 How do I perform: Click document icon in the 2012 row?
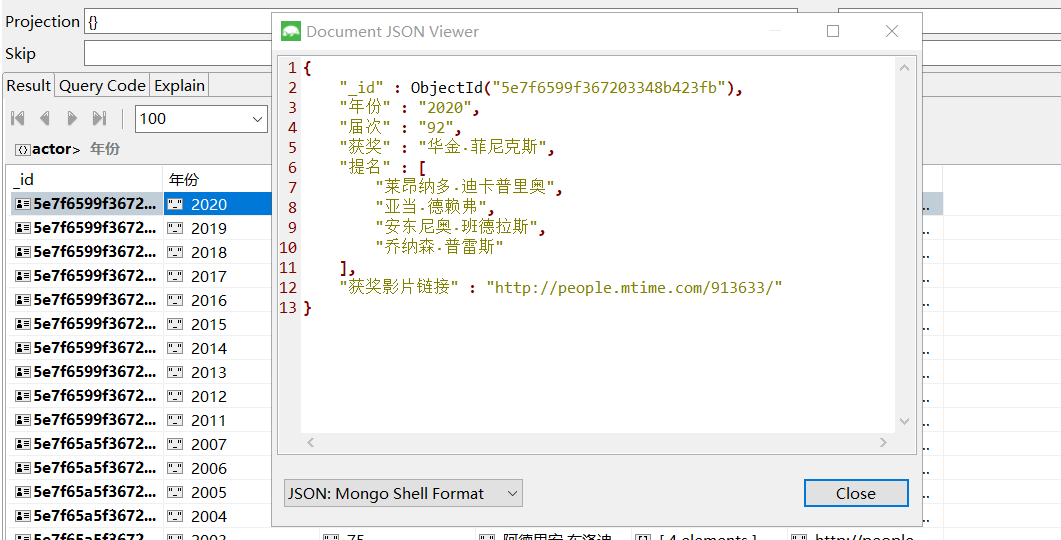(22, 397)
